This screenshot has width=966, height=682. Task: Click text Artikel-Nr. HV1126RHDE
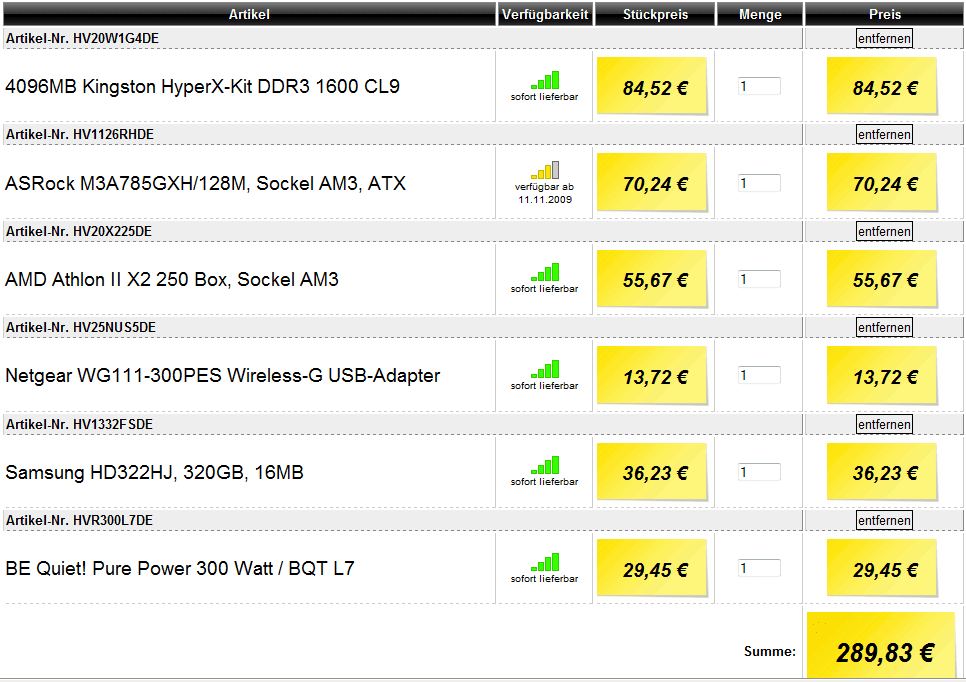(x=80, y=134)
